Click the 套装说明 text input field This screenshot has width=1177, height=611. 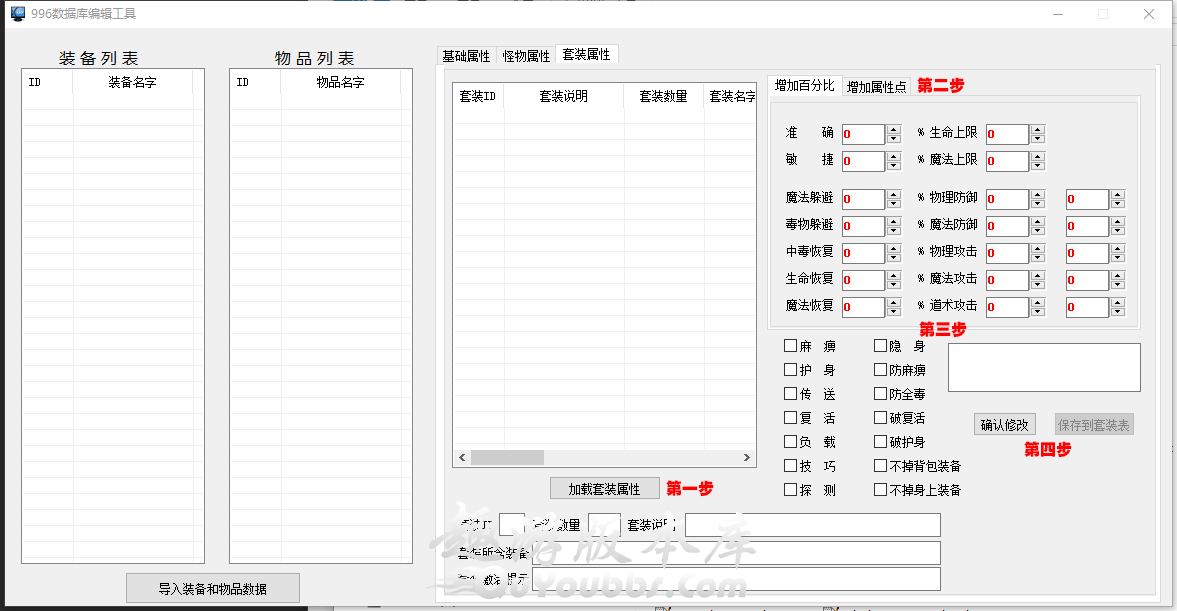pos(812,525)
